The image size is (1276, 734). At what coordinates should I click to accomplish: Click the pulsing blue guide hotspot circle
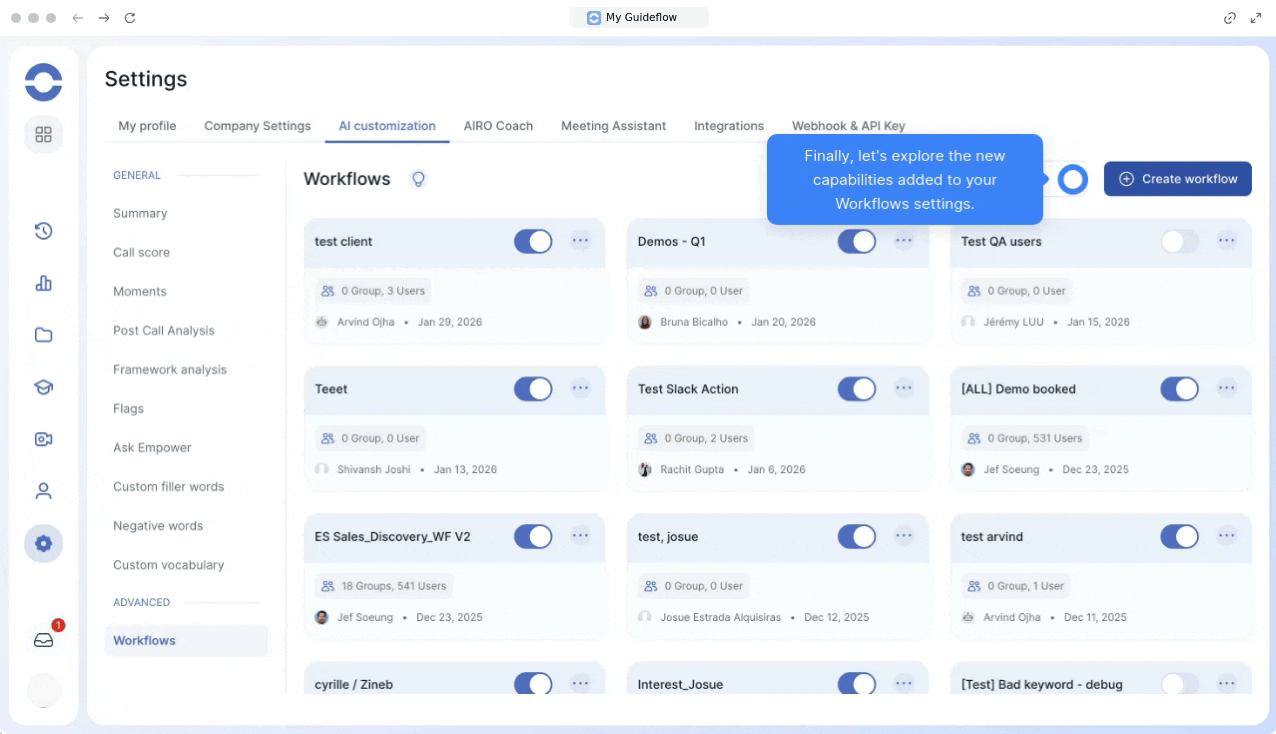point(1072,180)
